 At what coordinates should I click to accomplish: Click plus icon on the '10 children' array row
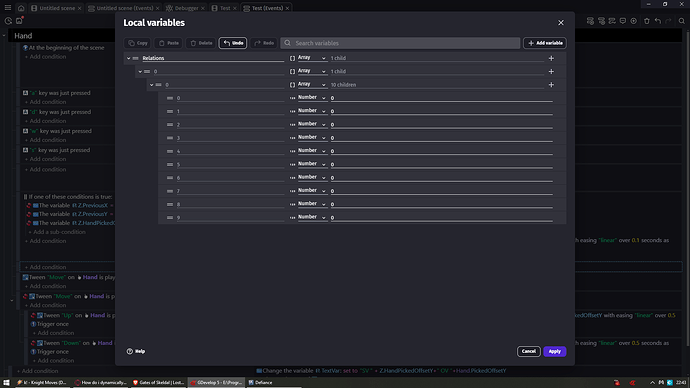pyautogui.click(x=551, y=84)
